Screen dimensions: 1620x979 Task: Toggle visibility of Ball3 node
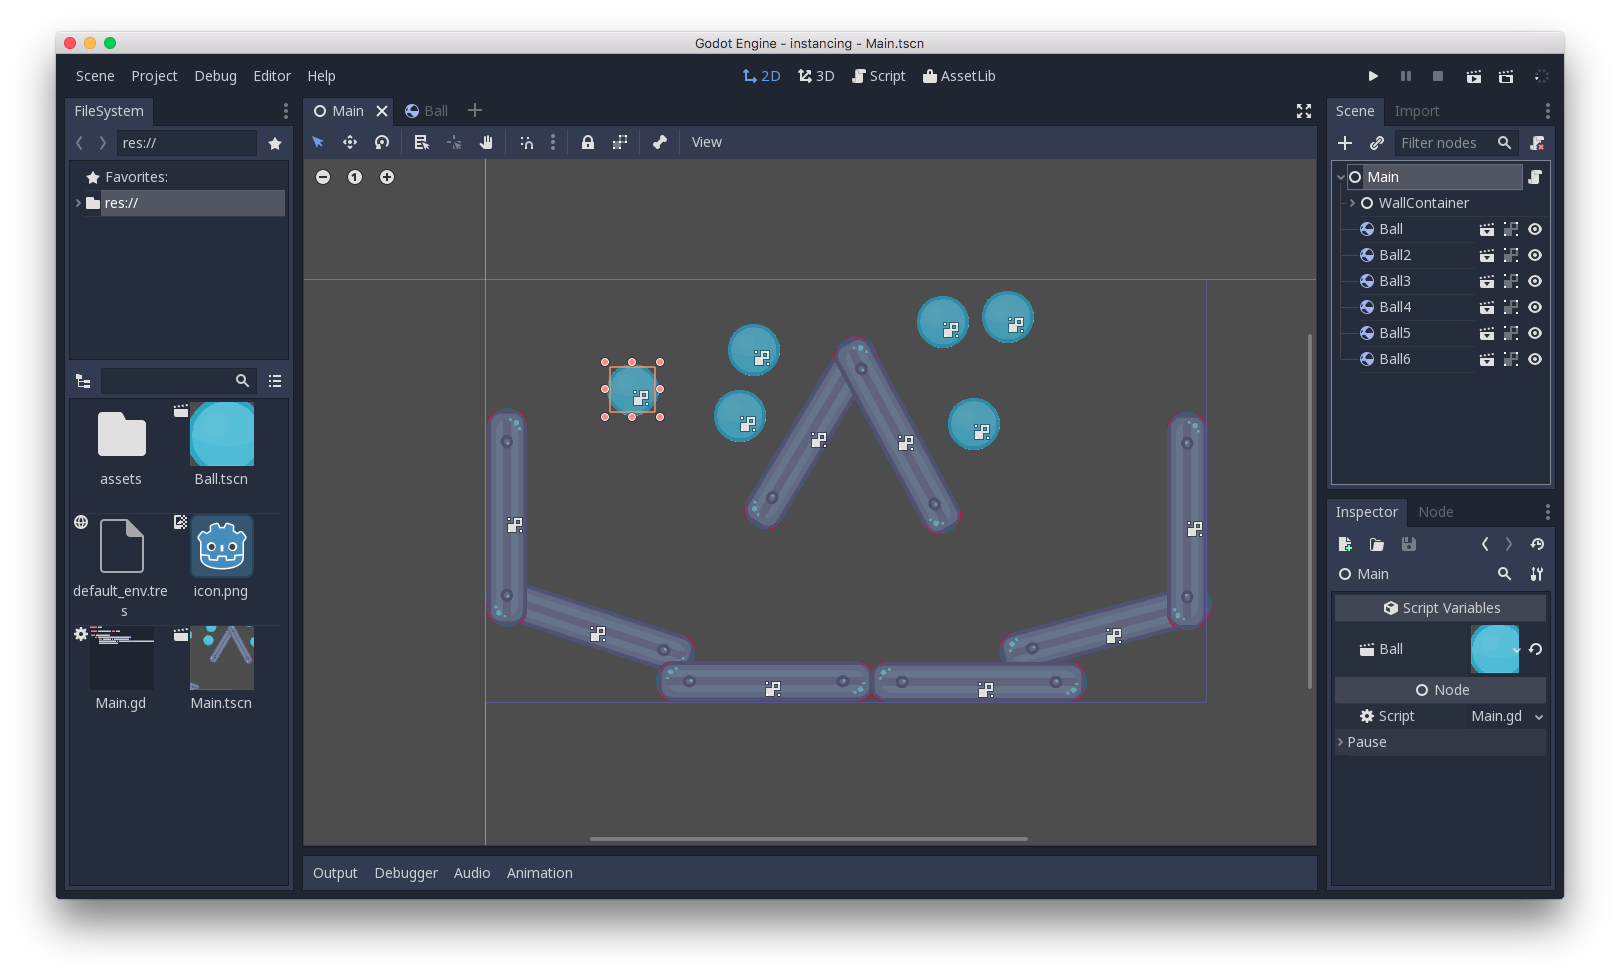(x=1535, y=281)
